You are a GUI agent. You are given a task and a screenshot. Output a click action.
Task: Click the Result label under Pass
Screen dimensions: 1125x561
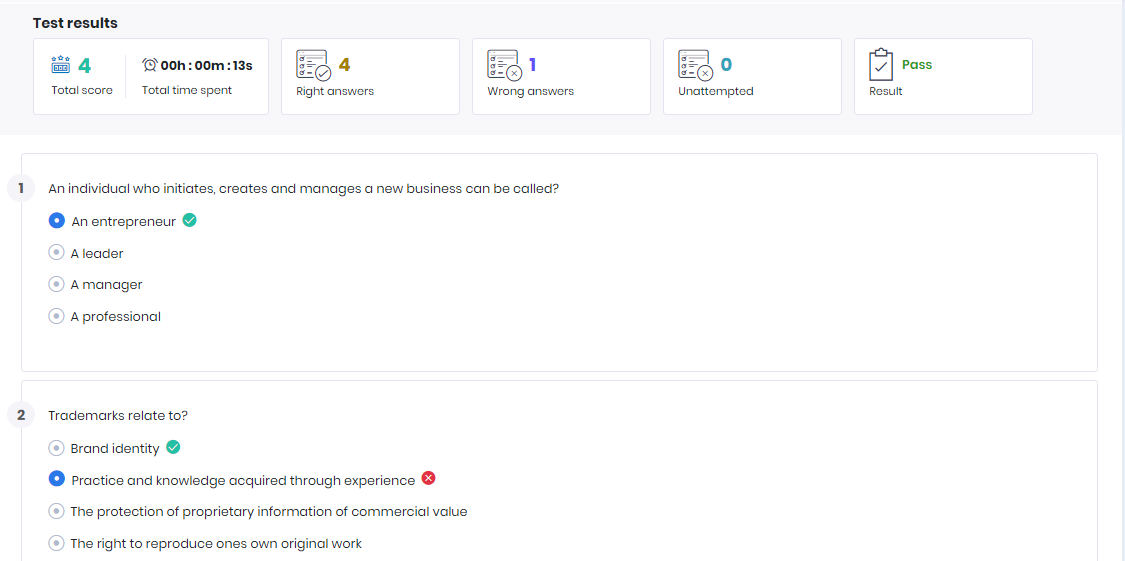[x=885, y=91]
